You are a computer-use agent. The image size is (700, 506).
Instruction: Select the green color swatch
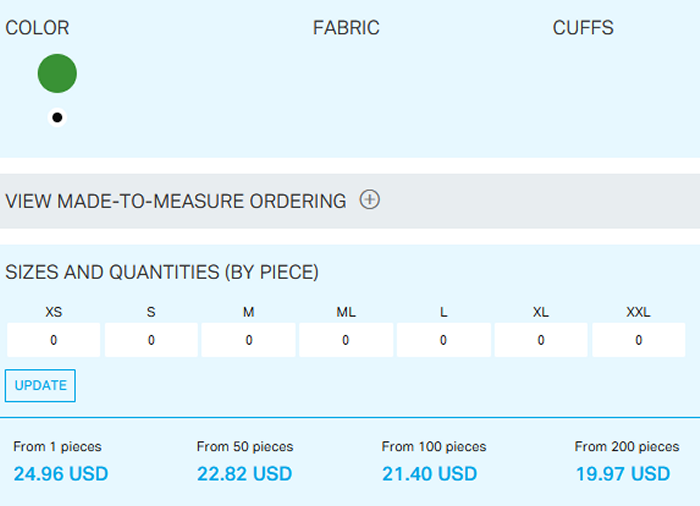pos(57,74)
